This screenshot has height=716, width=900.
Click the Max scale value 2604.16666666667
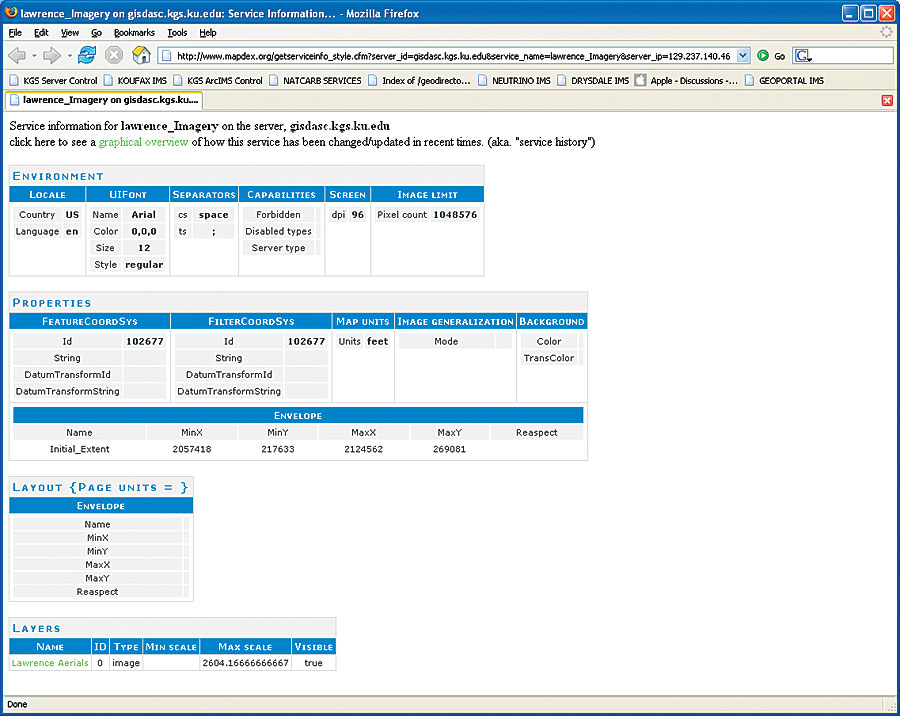(x=245, y=663)
